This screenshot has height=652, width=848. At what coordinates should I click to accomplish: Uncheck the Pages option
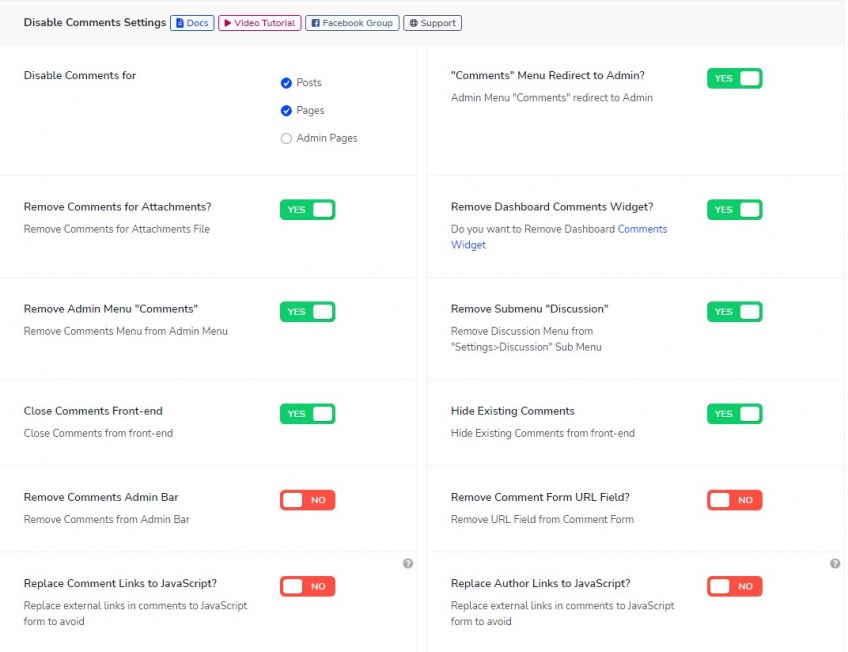click(287, 111)
